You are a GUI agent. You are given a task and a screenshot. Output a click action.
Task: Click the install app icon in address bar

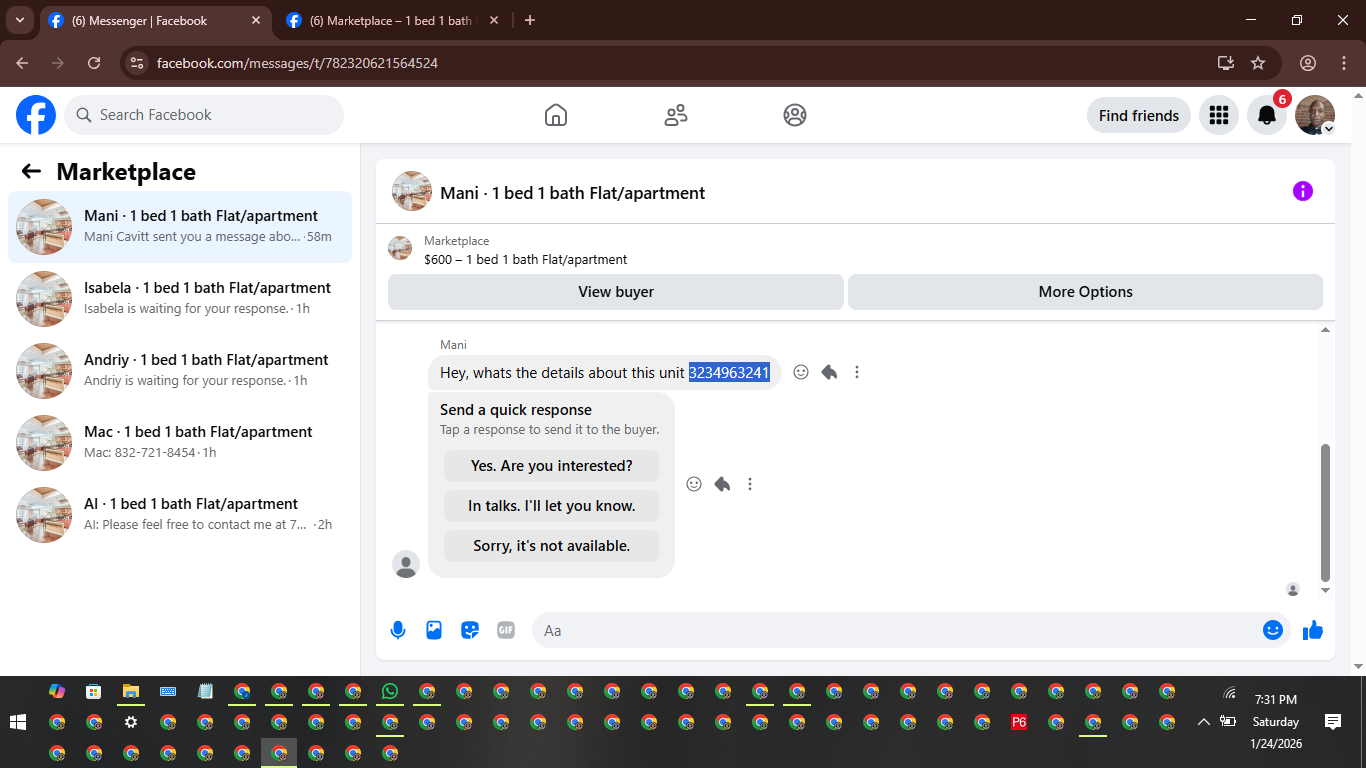pos(1226,63)
